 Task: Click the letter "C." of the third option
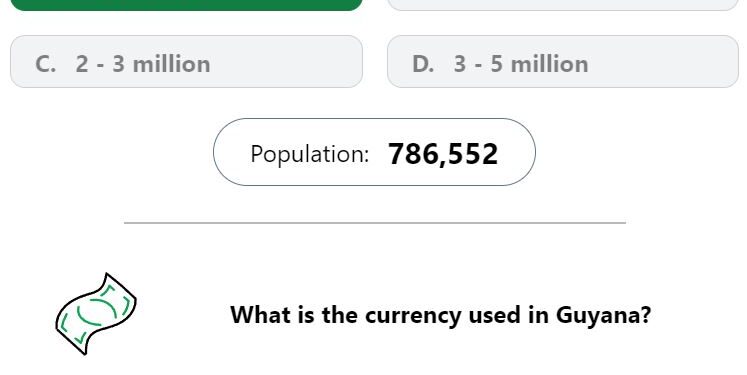coord(46,64)
